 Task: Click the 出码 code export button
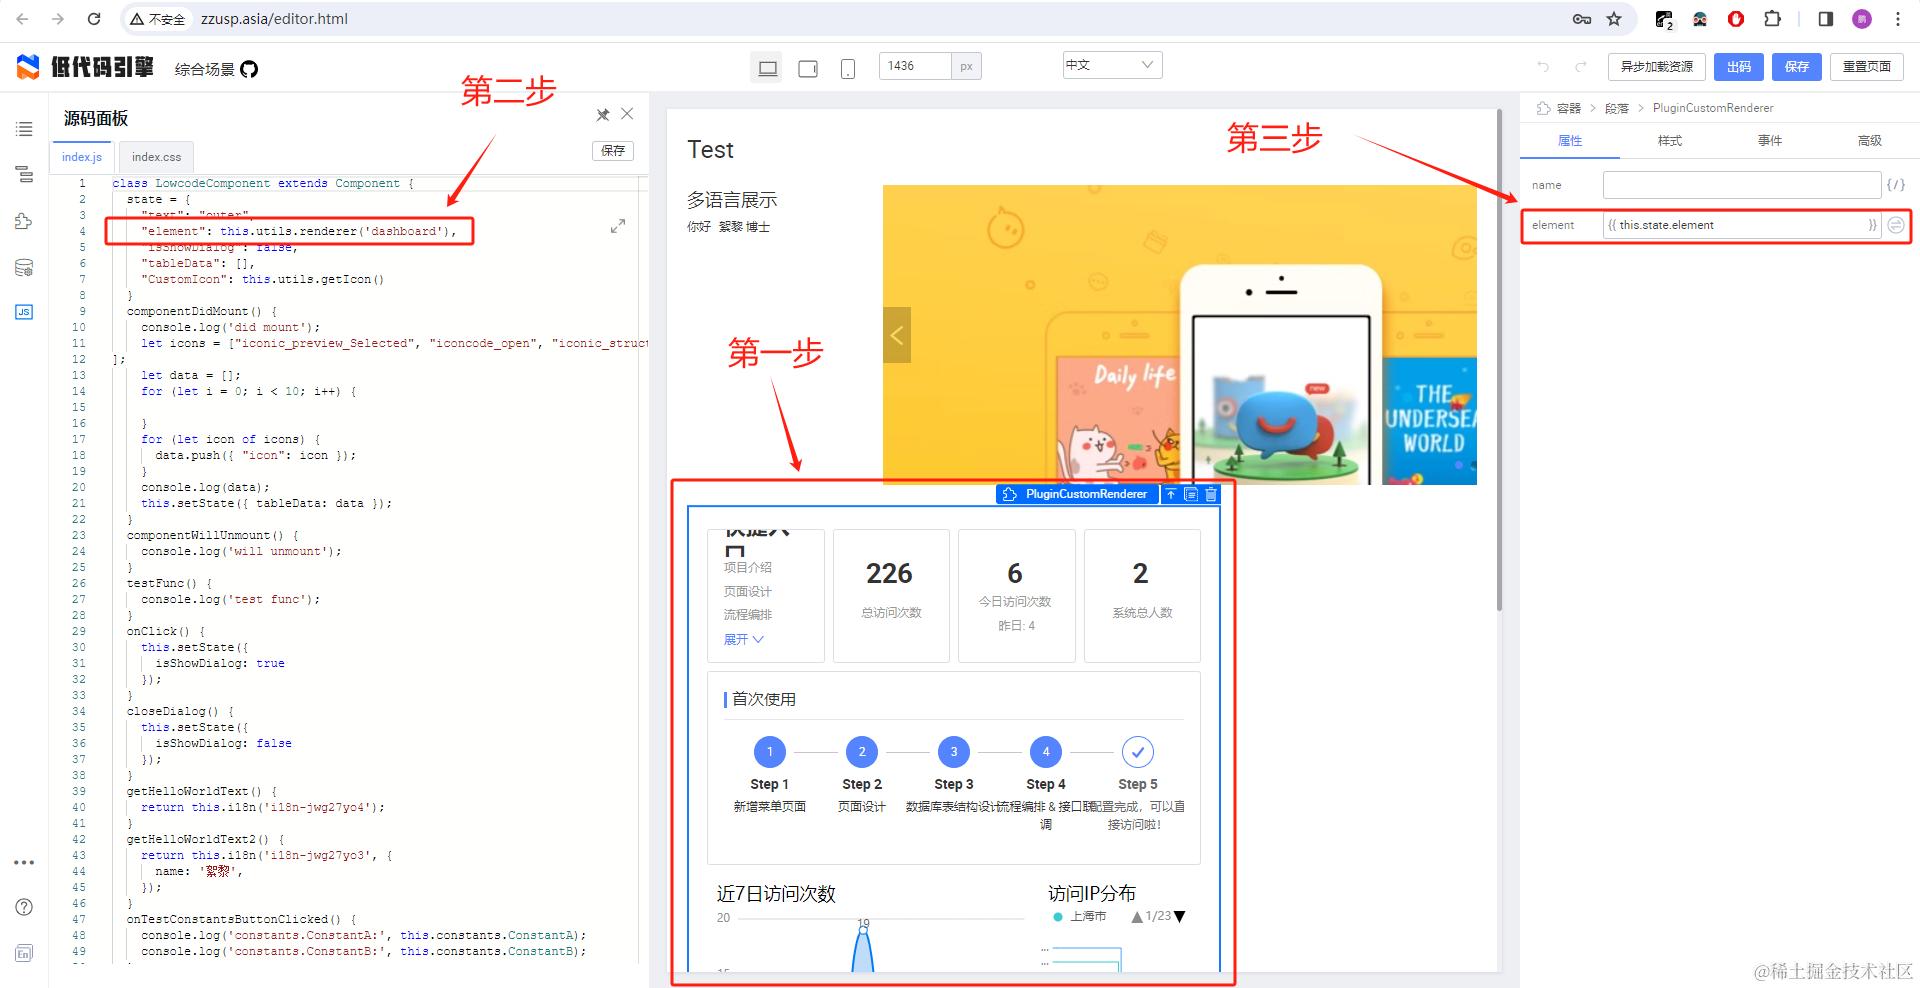[1739, 67]
